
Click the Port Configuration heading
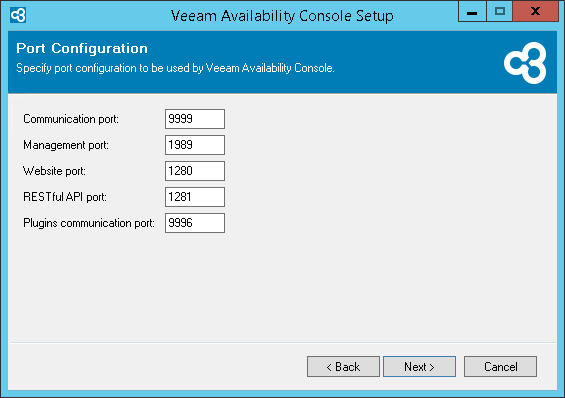pyautogui.click(x=82, y=48)
